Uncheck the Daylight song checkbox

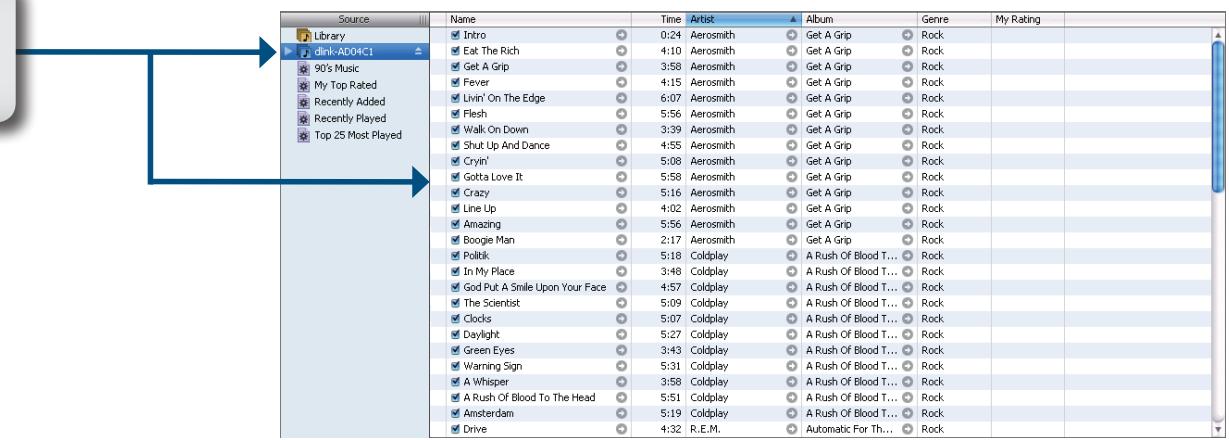point(456,335)
